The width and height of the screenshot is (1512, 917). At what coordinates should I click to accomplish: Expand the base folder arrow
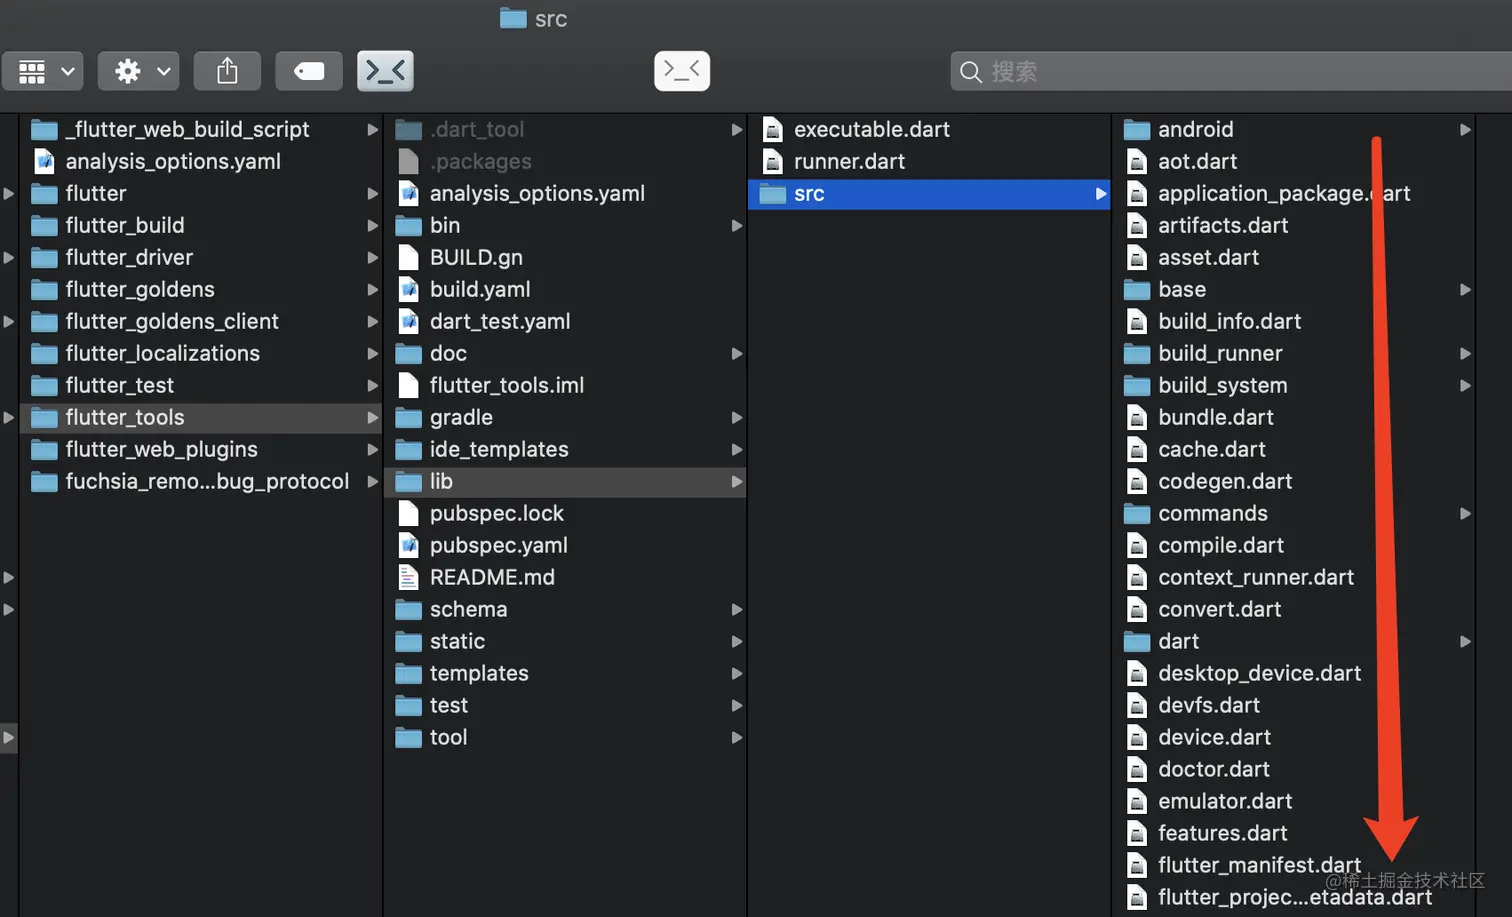pos(1465,290)
